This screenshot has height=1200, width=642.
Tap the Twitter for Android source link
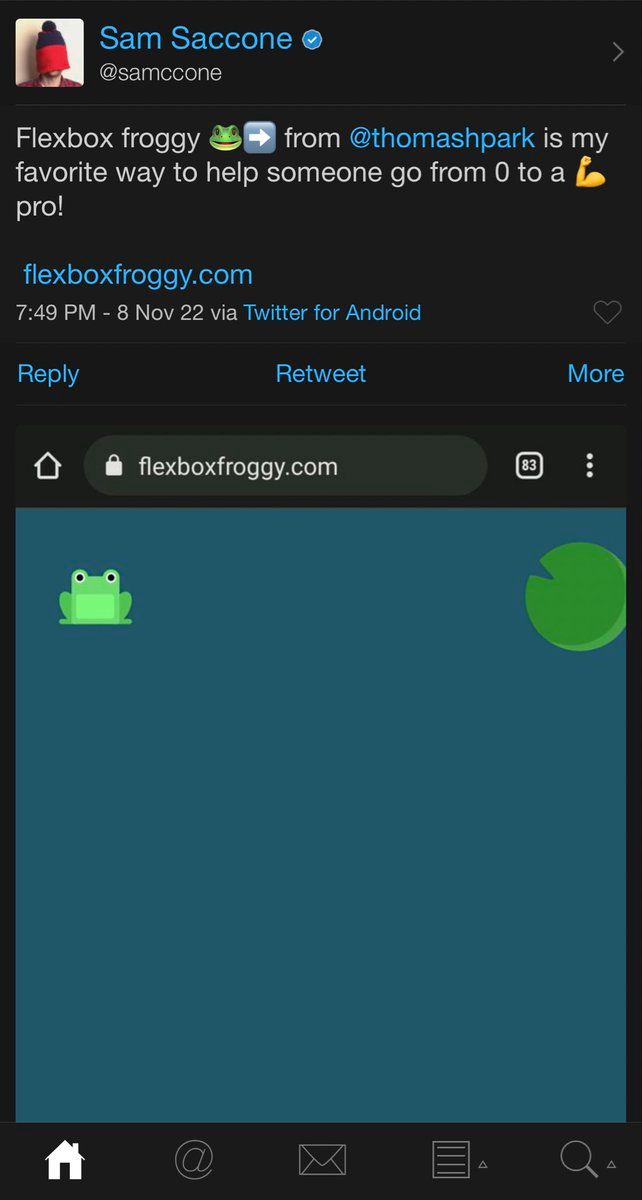[332, 313]
